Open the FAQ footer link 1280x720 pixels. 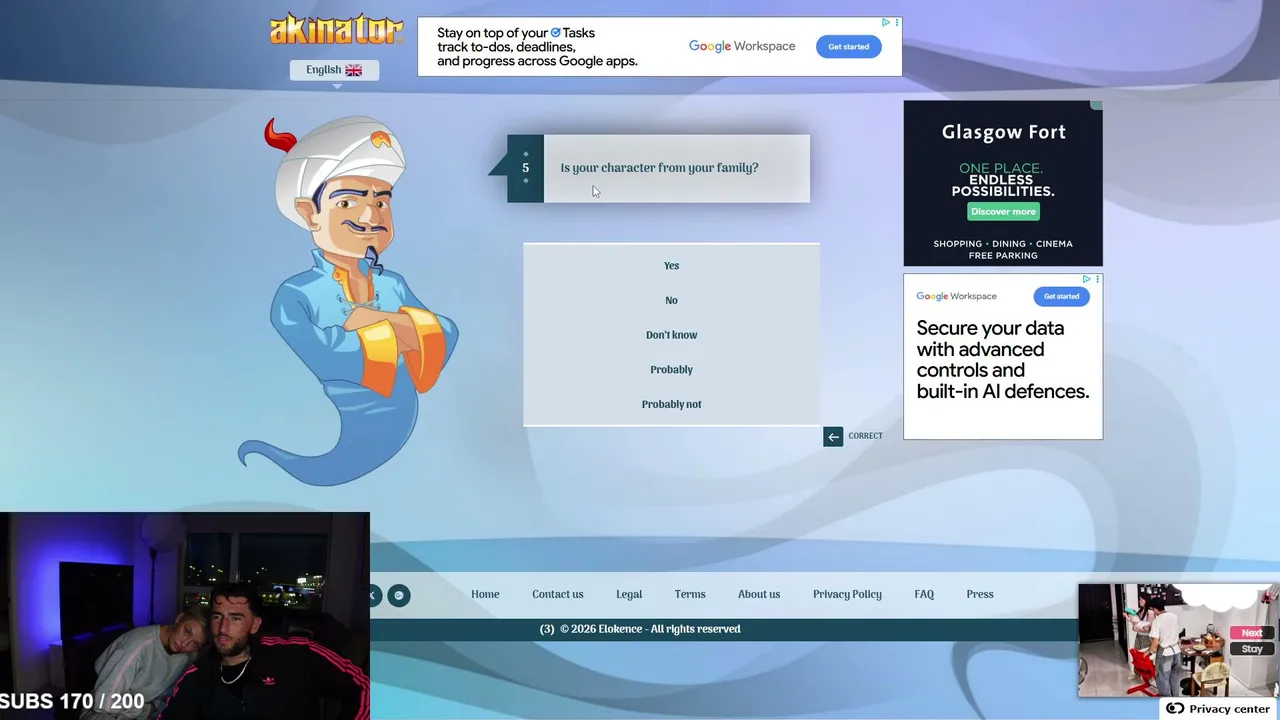(x=924, y=594)
